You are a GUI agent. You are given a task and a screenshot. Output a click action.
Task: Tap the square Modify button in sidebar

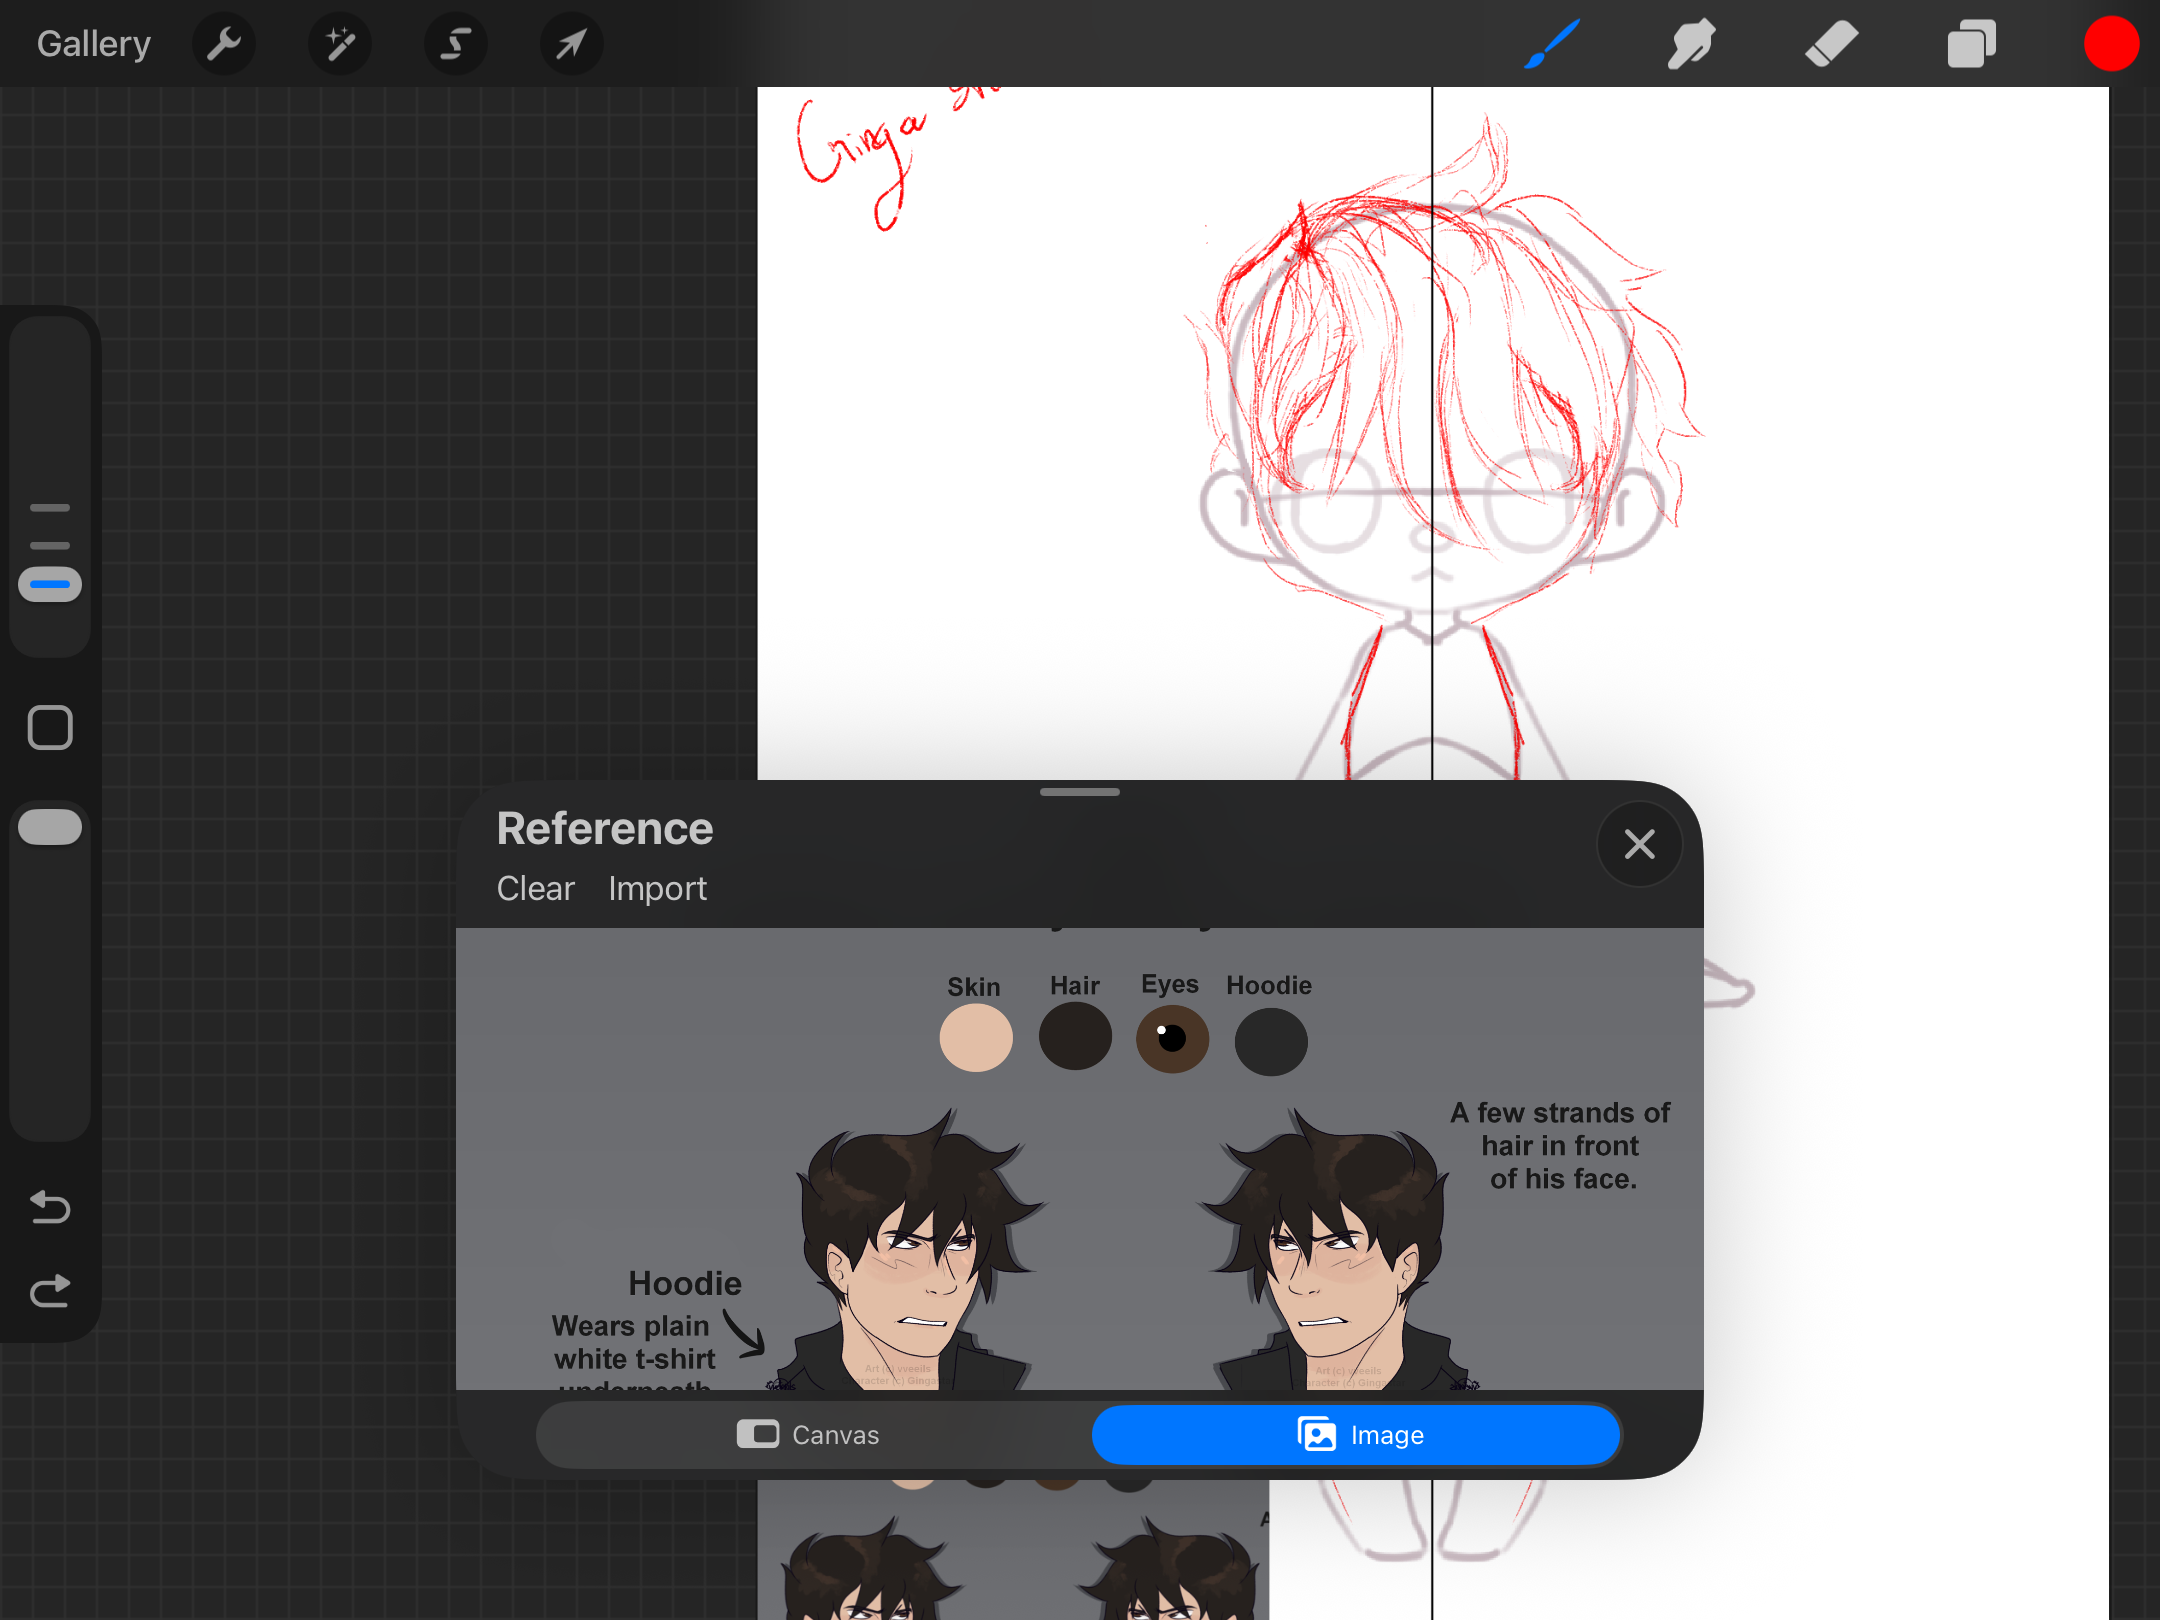click(x=50, y=727)
